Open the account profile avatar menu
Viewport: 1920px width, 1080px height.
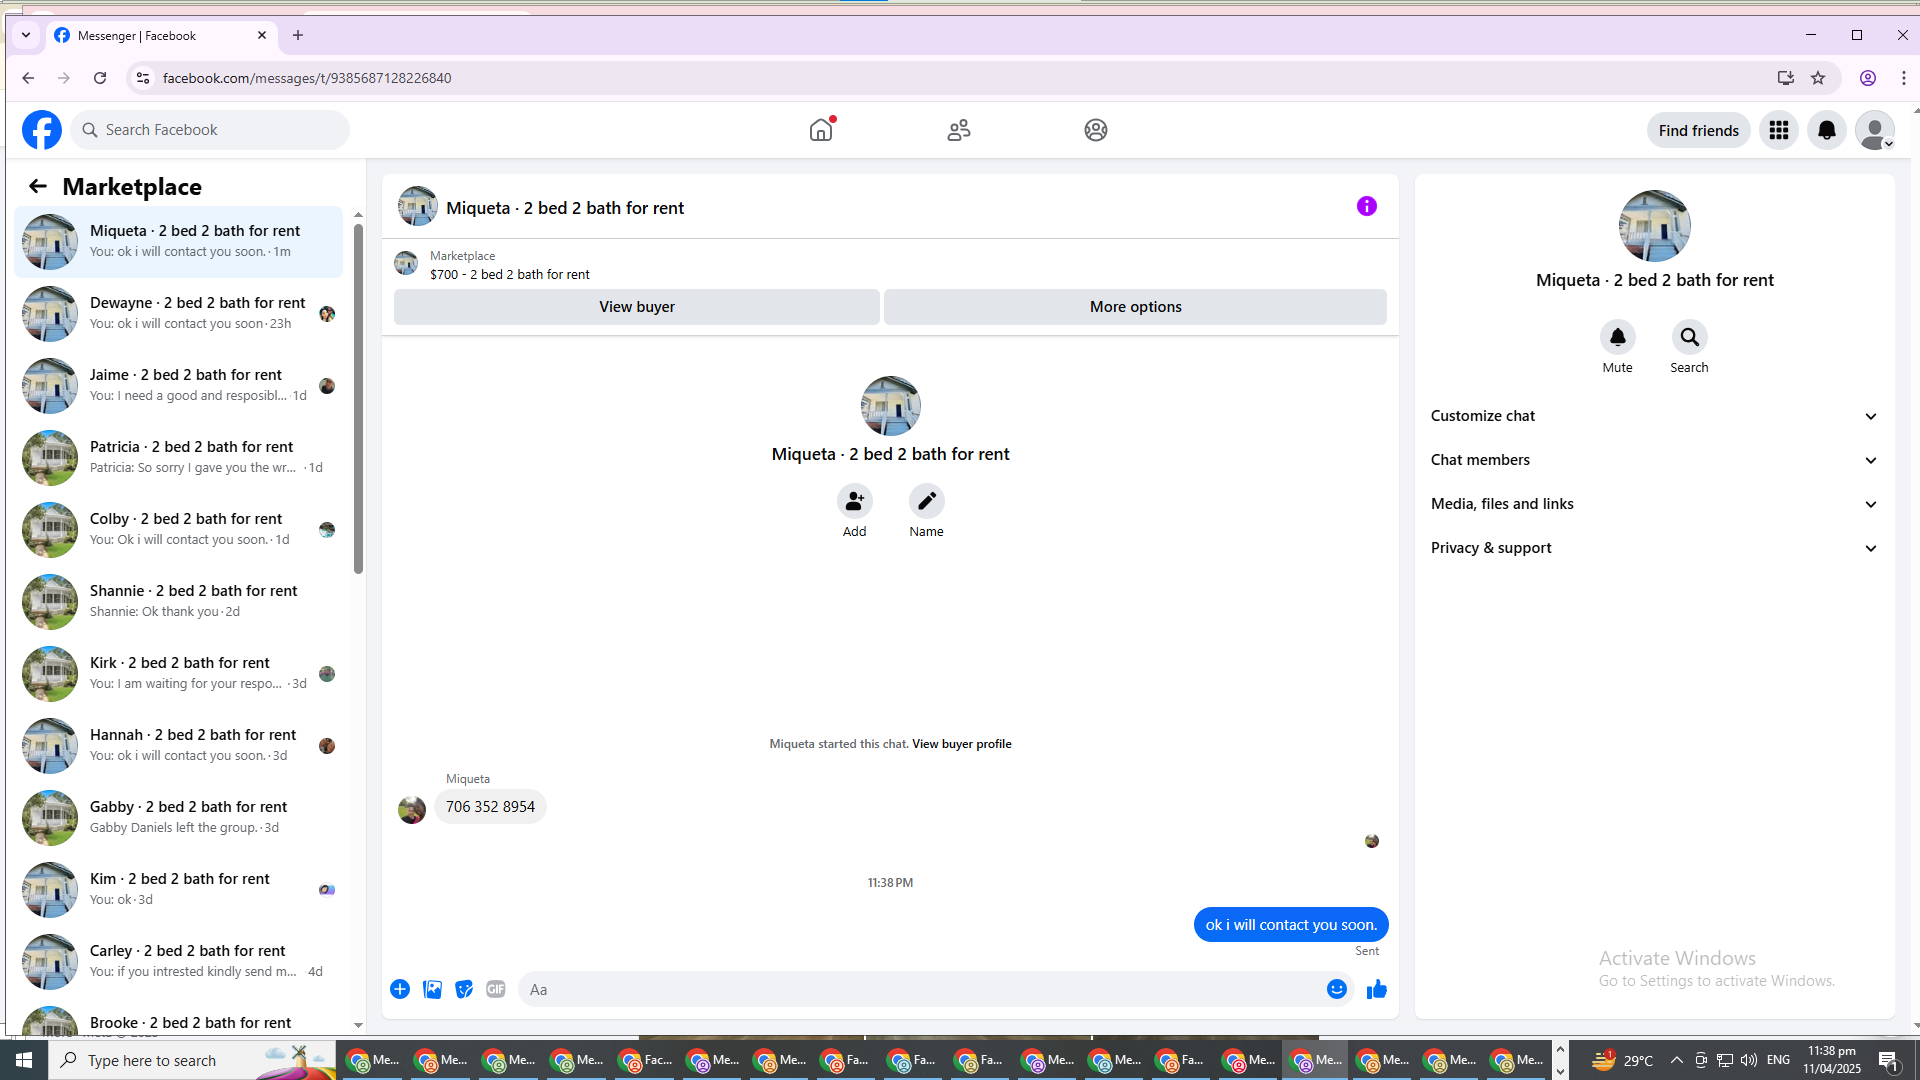pyautogui.click(x=1875, y=130)
